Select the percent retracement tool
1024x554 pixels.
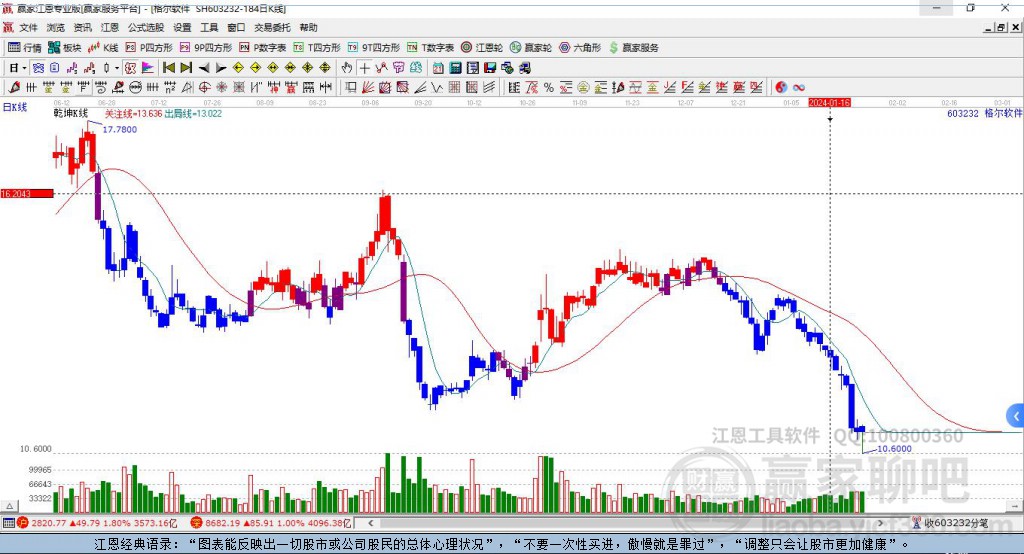tap(549, 87)
